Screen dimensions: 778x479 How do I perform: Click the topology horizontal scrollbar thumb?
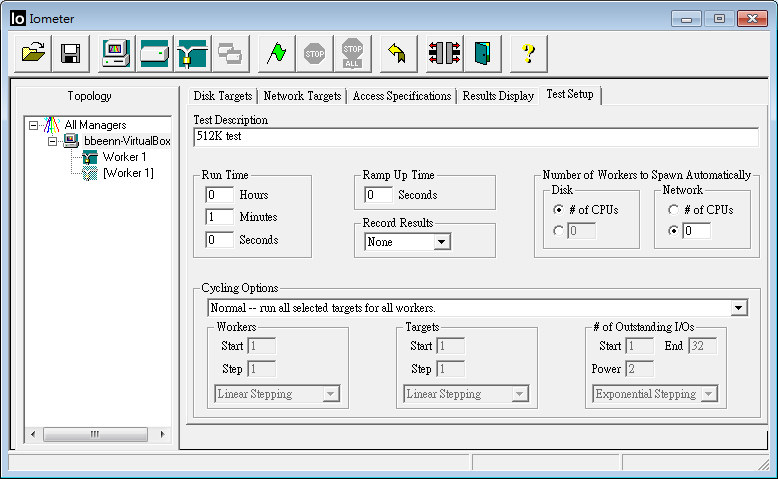[x=95, y=434]
